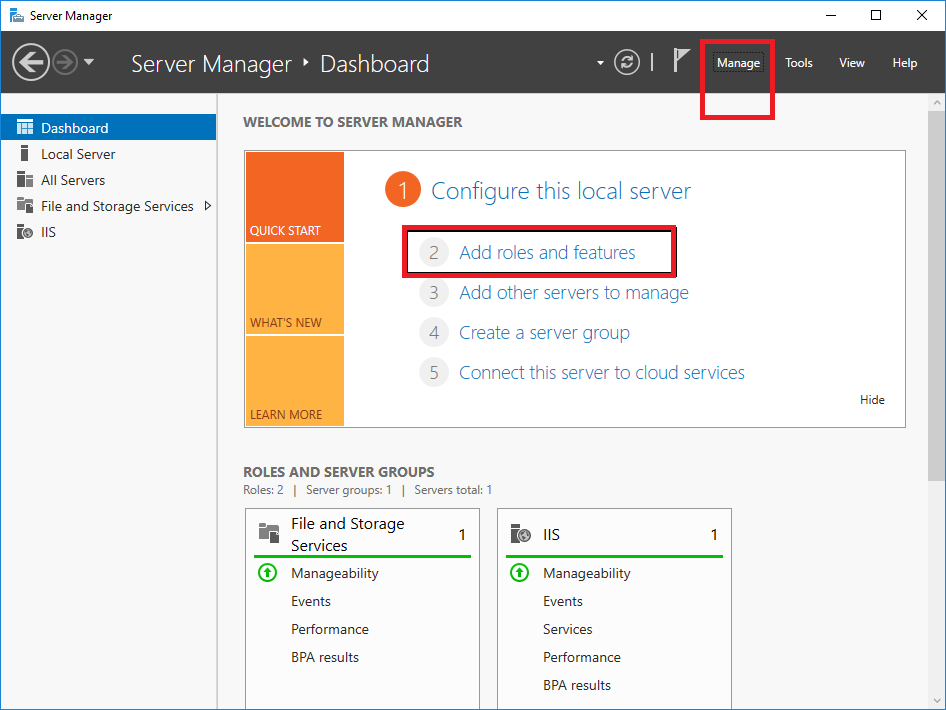Refresh Server Manager with the refresh icon
Viewport: 946px width, 710px height.
coord(627,62)
